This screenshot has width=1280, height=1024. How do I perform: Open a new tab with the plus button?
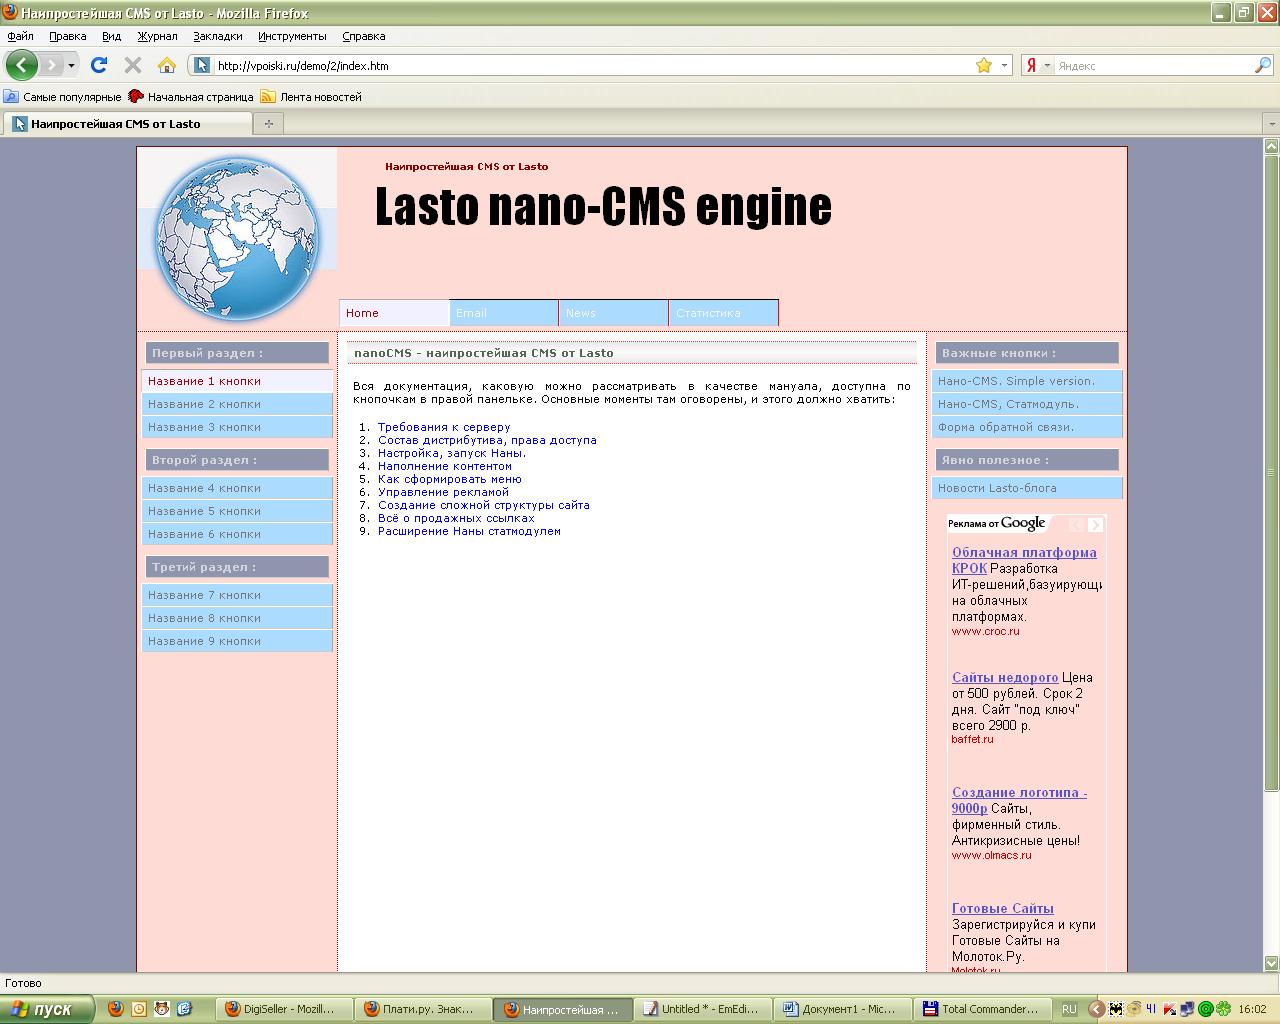[268, 124]
